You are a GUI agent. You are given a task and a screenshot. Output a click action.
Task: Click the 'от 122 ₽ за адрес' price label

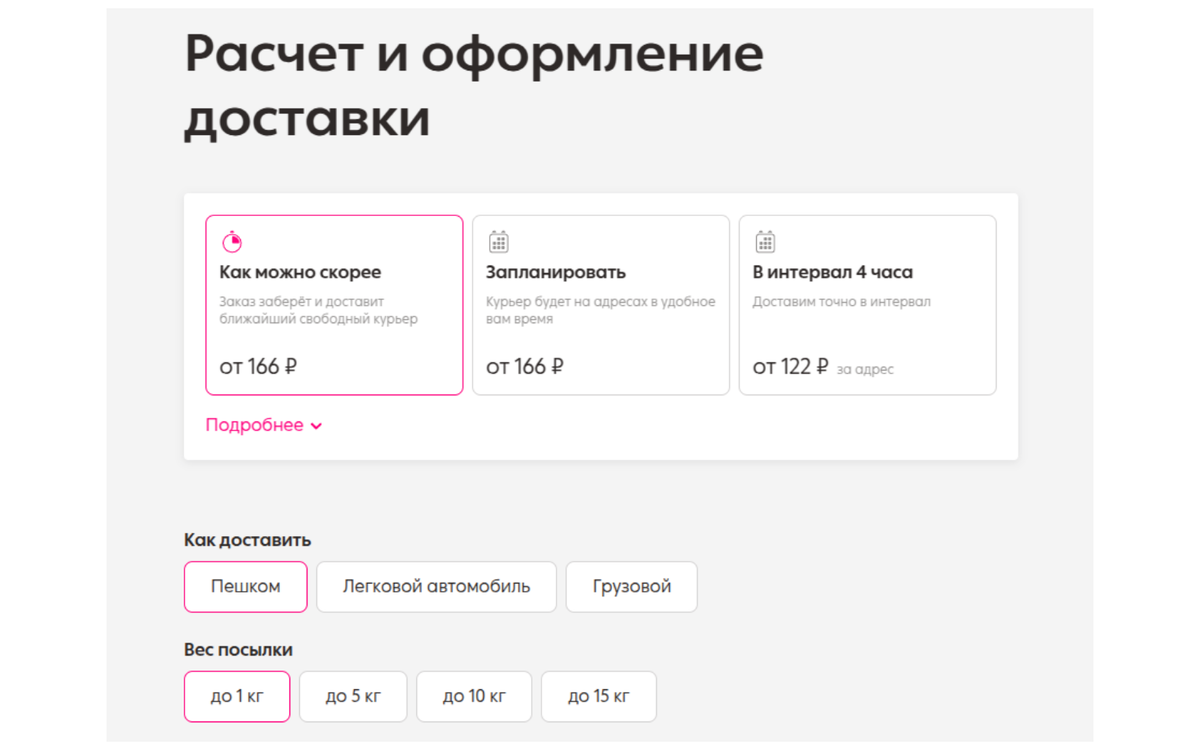(x=823, y=366)
